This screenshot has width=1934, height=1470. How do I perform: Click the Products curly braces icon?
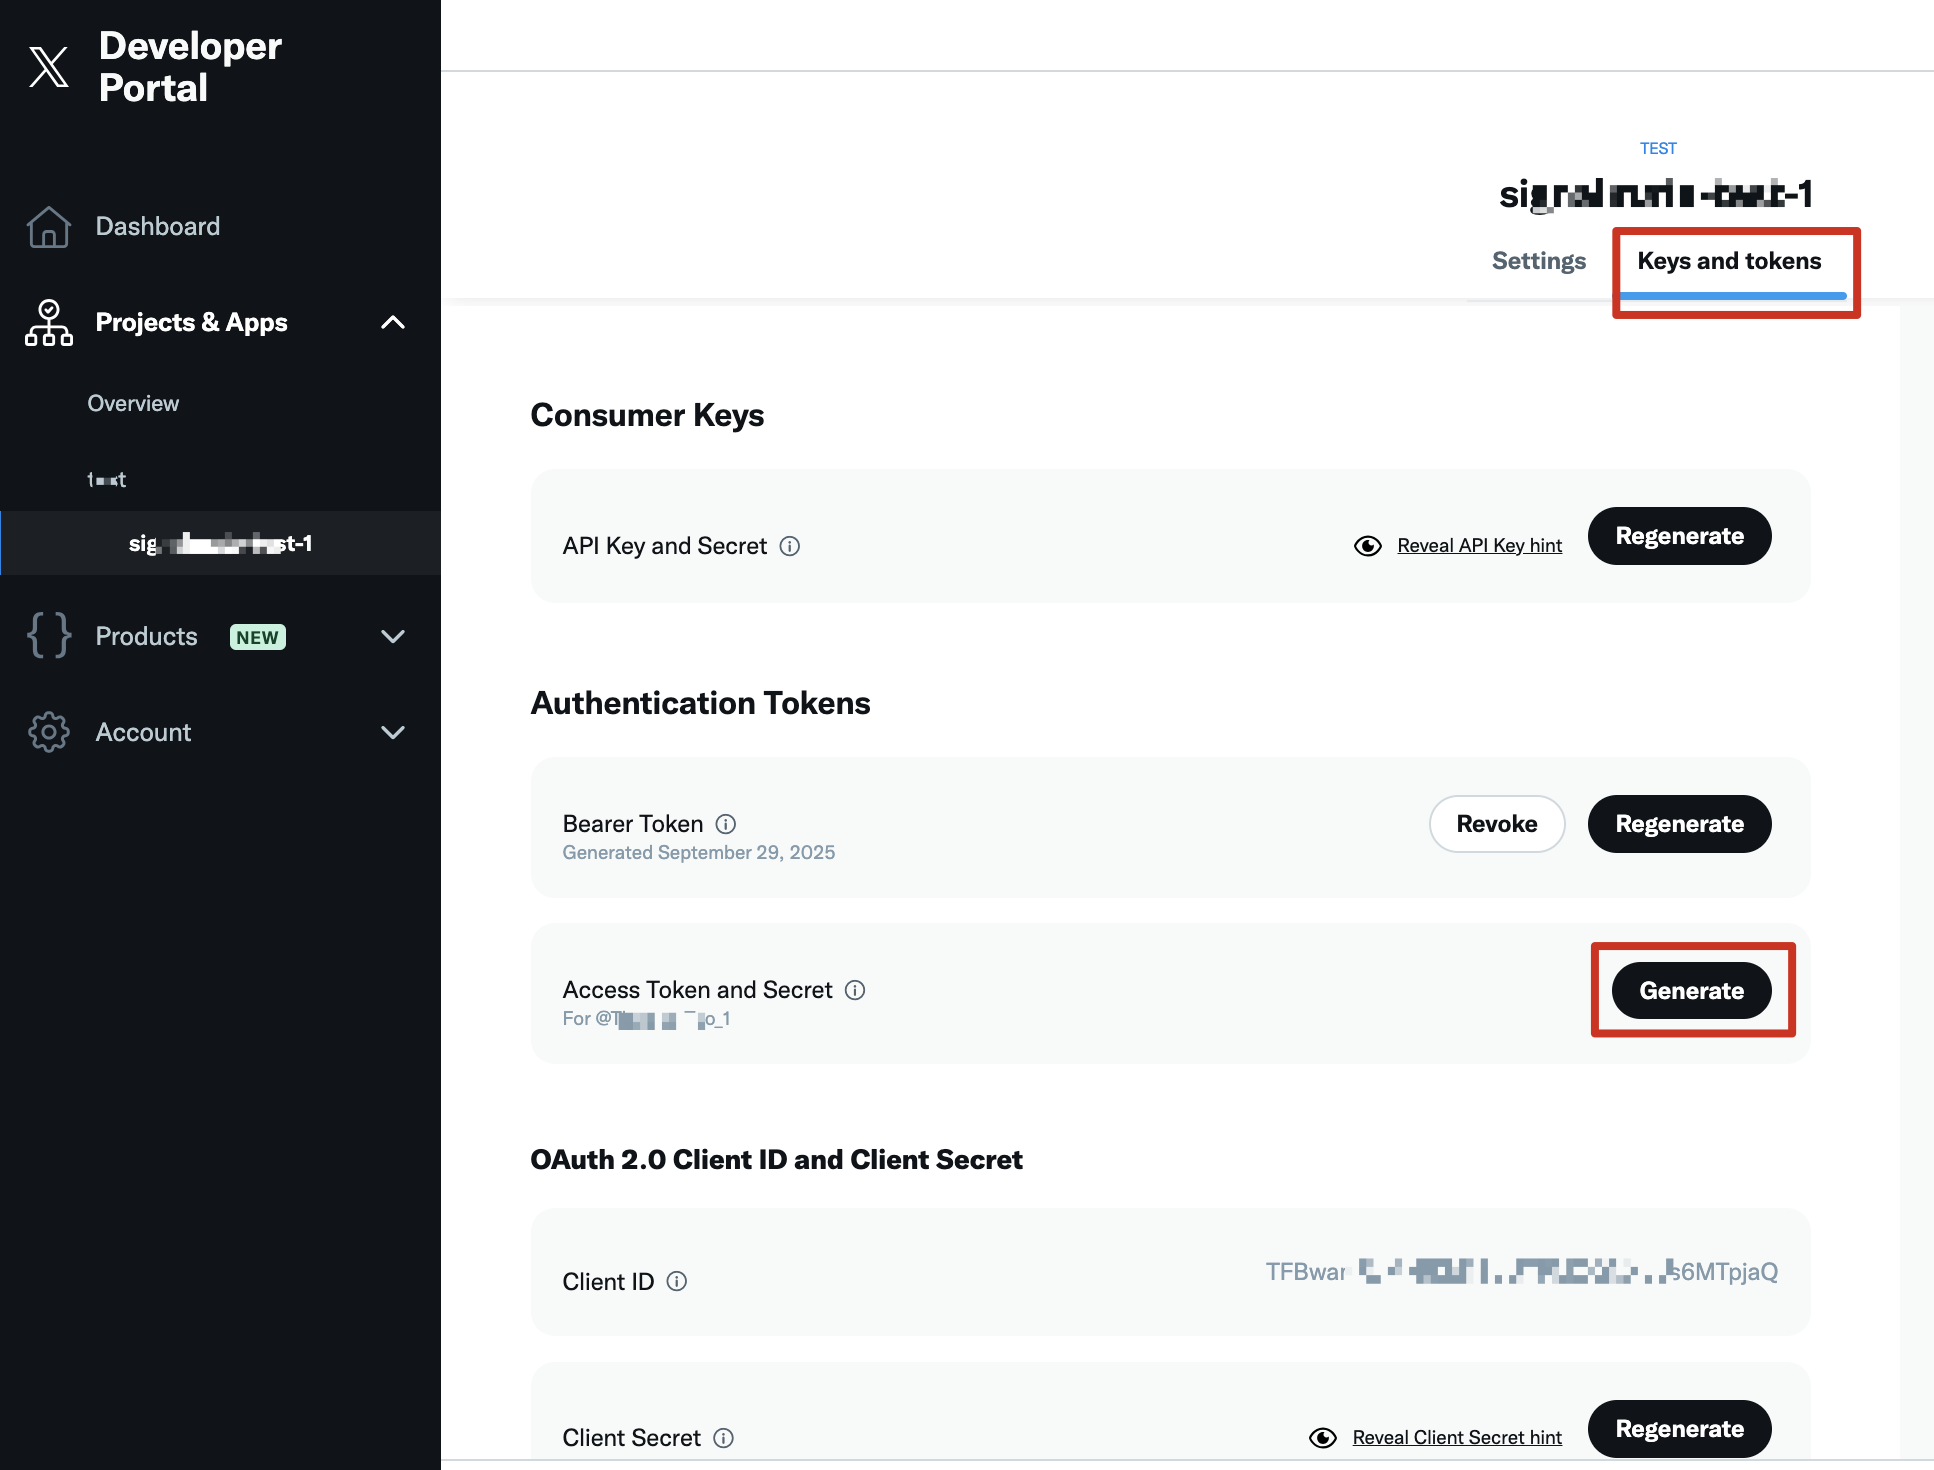[x=48, y=636]
